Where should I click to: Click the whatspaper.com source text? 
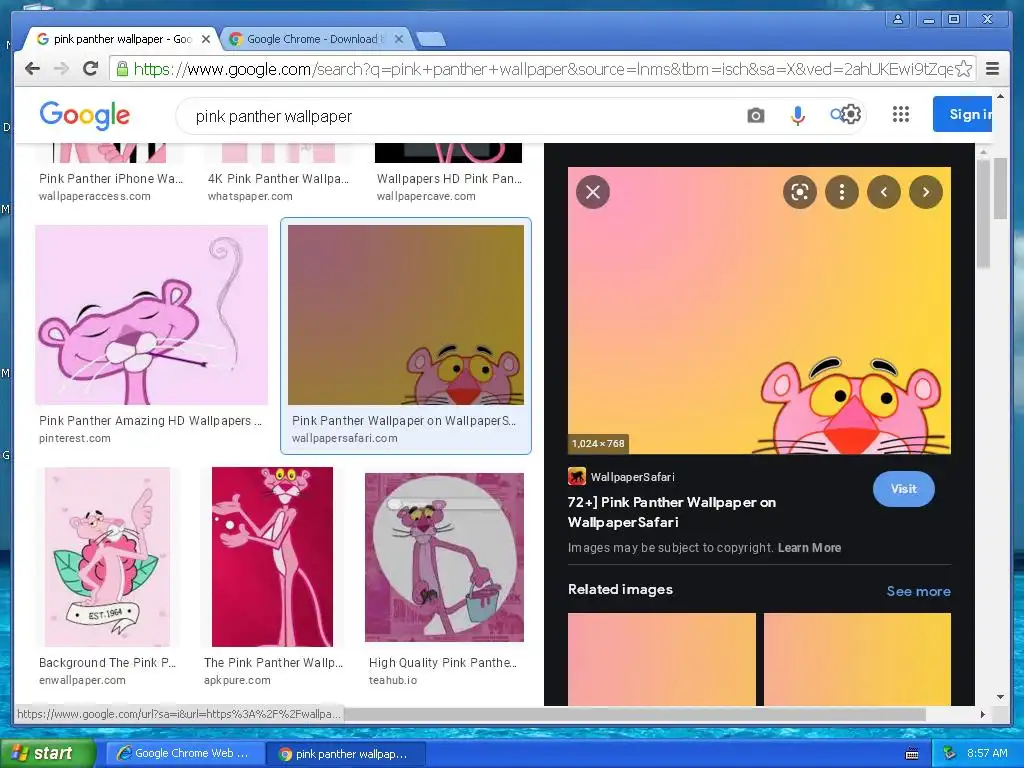click(x=250, y=196)
